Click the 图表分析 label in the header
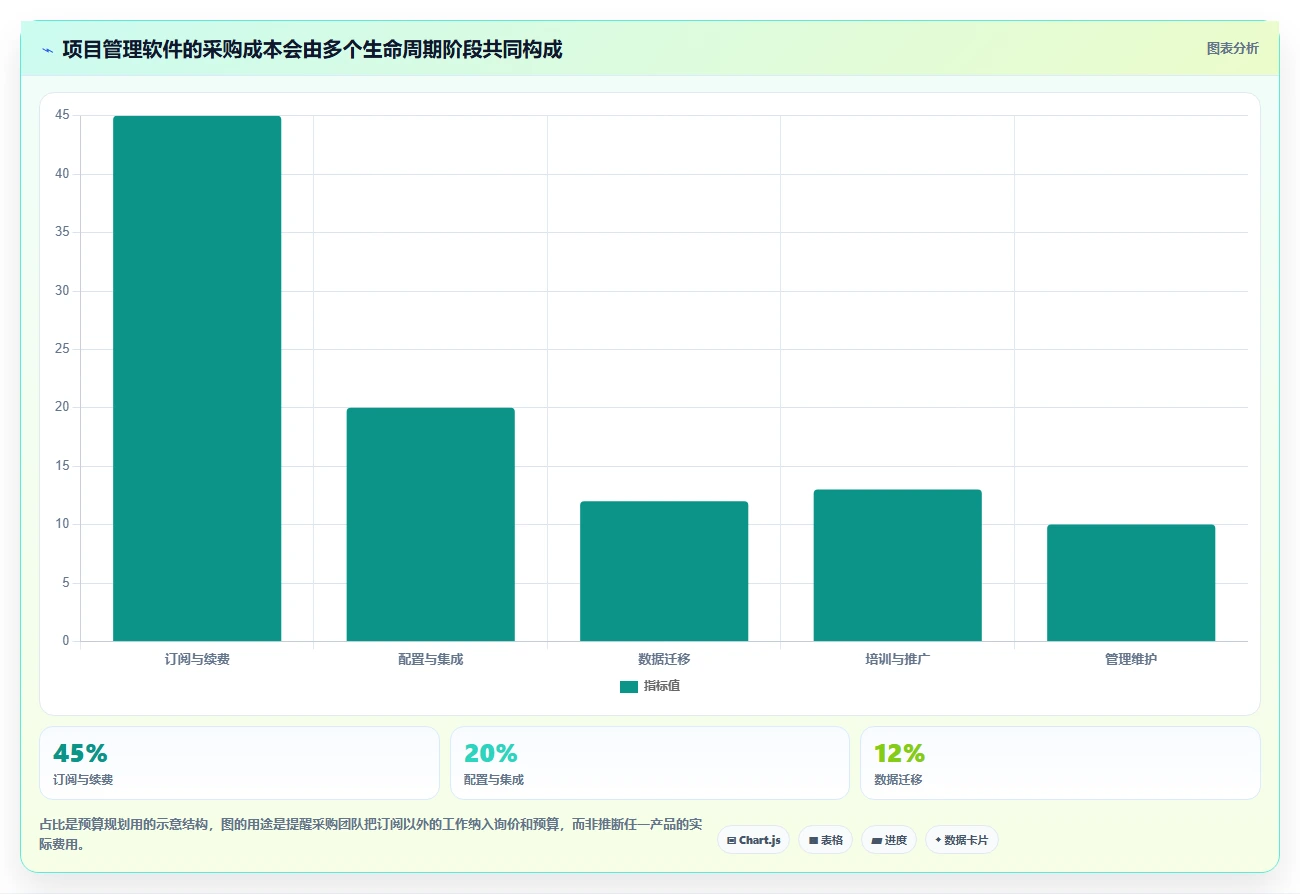Screen dimensions: 1300x894 tap(1232, 48)
